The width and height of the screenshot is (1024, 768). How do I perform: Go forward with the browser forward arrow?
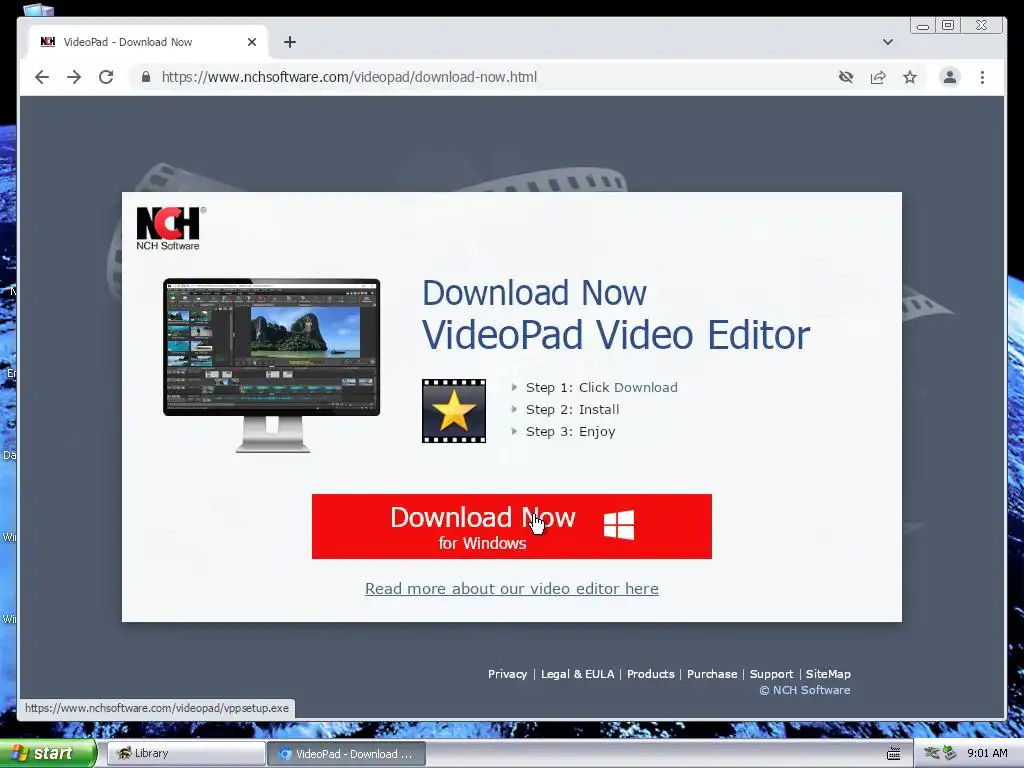(74, 77)
